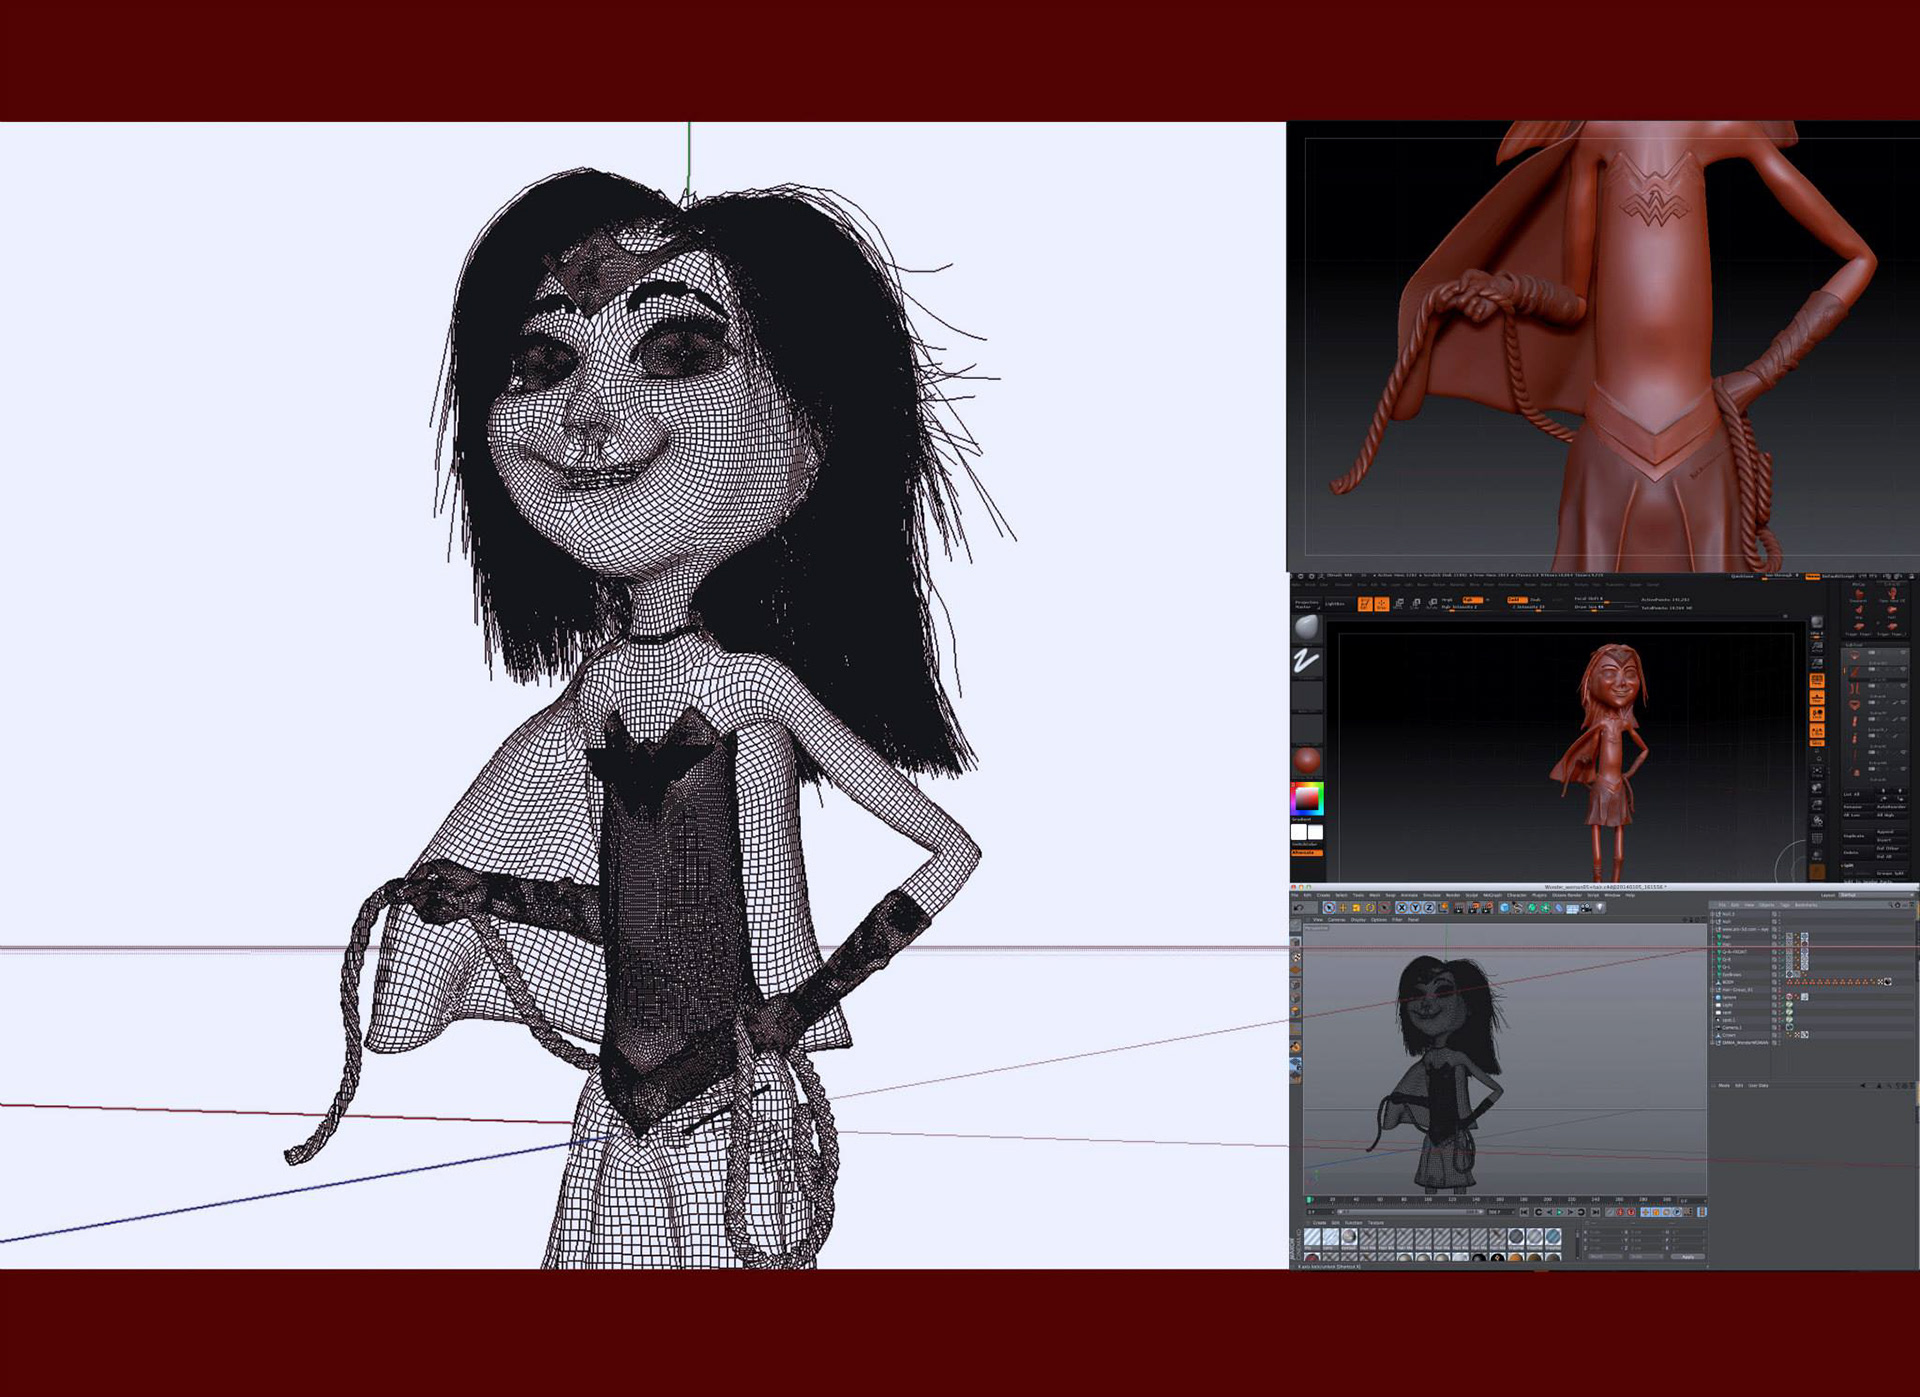Open the Character menu in Cinema 4D

click(1517, 895)
